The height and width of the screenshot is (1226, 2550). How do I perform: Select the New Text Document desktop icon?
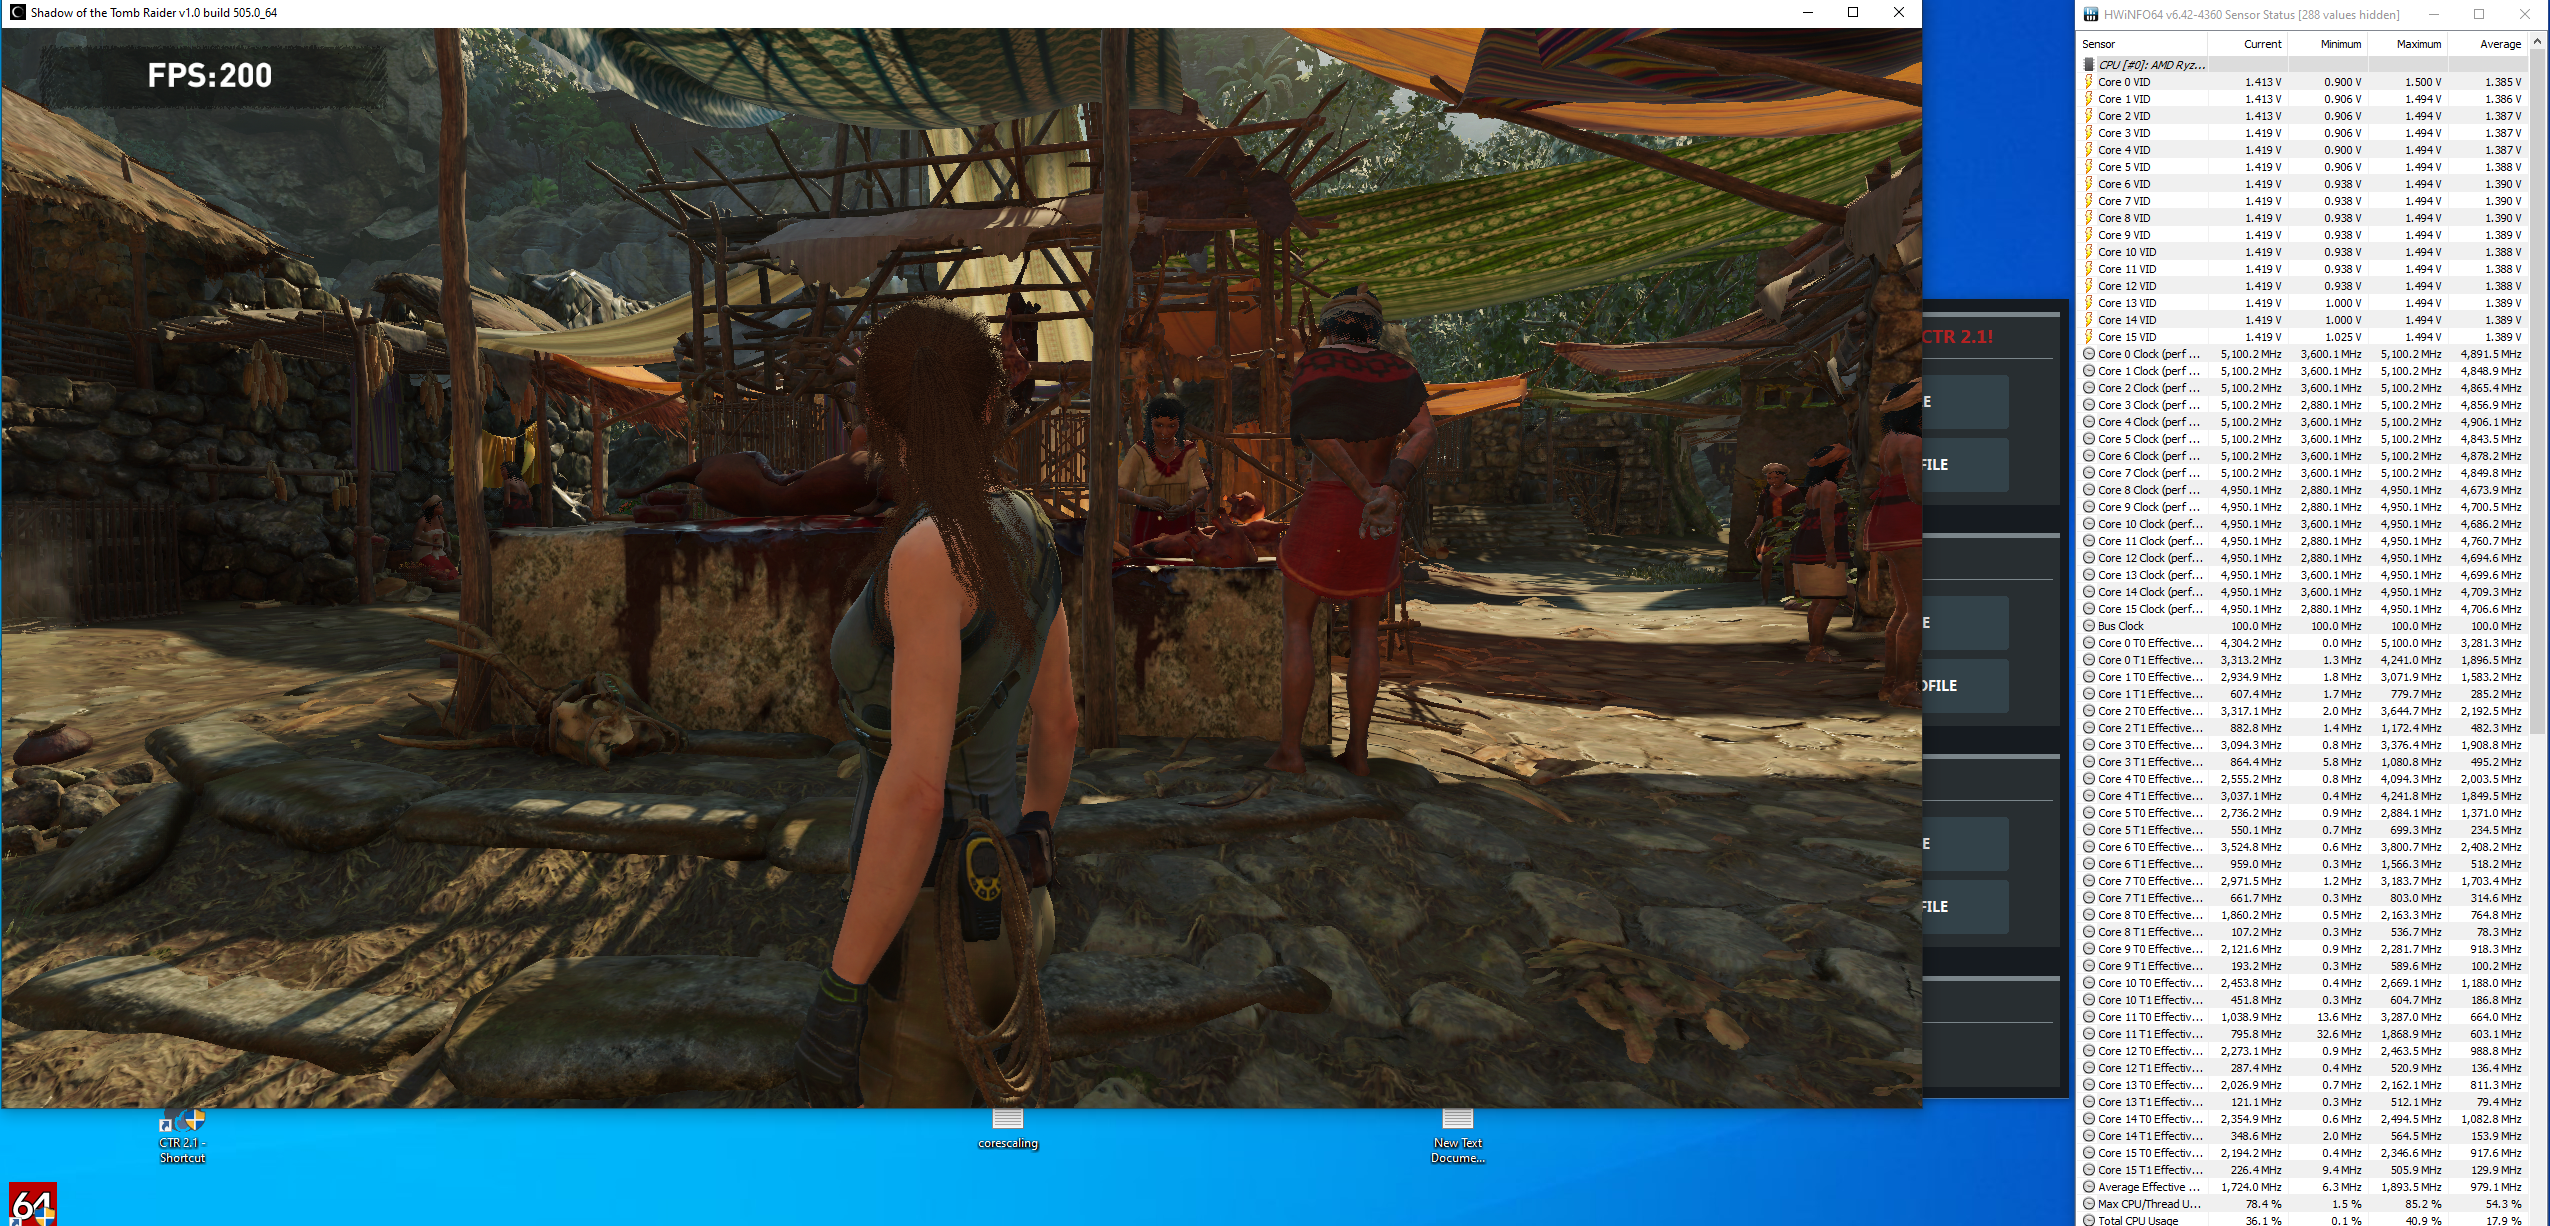[x=1458, y=1136]
